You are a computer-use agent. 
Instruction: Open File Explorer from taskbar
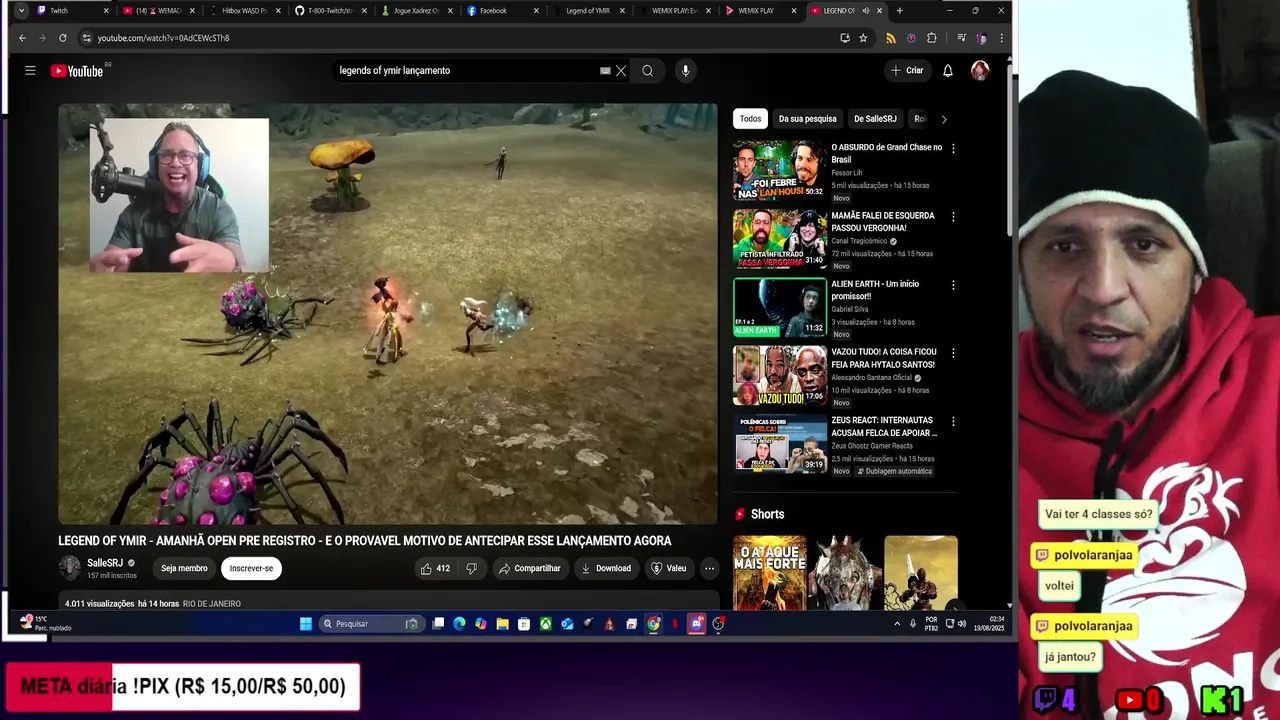pyautogui.click(x=502, y=624)
